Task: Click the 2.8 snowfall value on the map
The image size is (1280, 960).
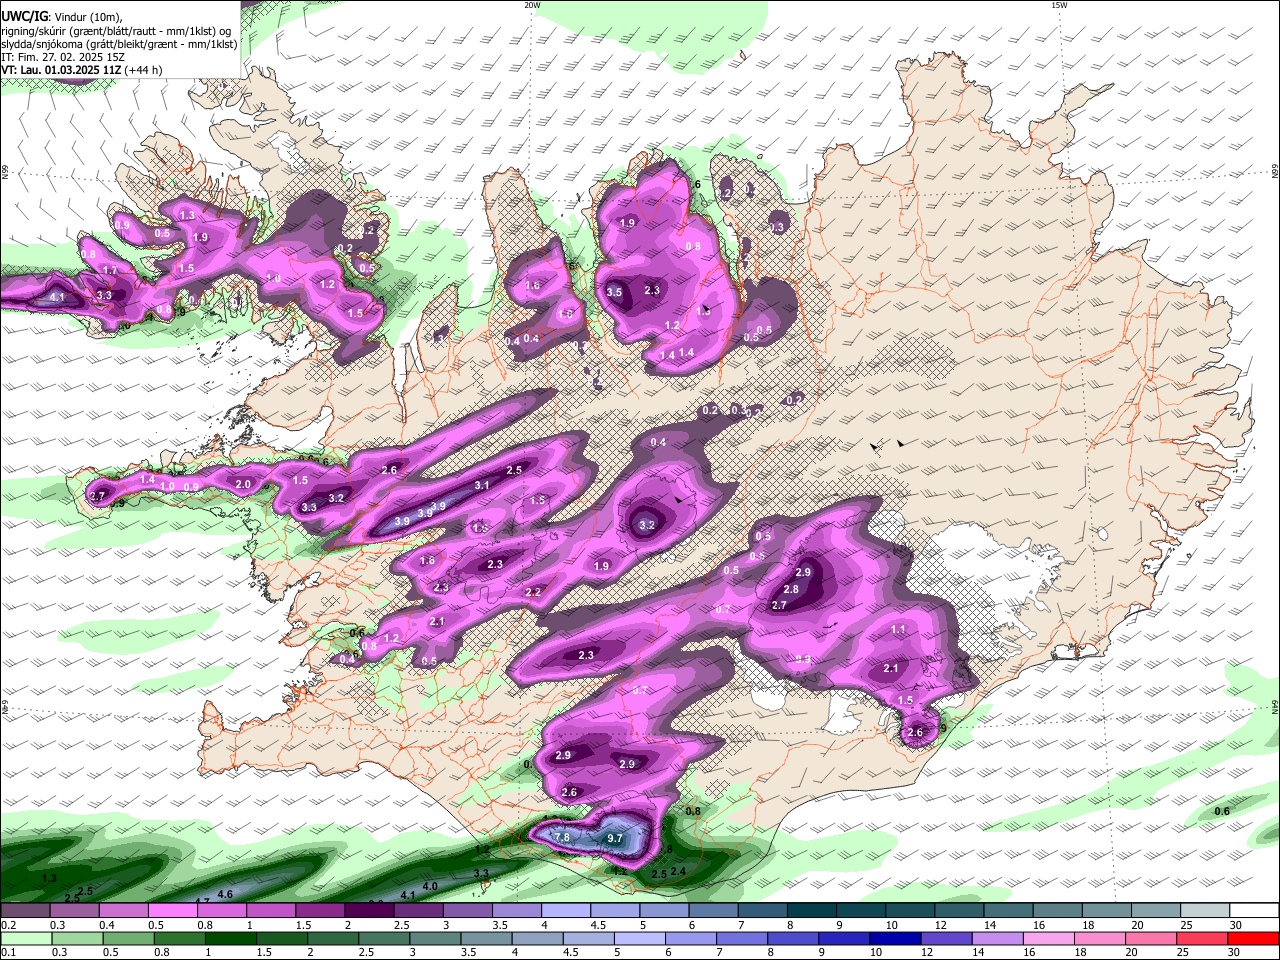Action: pyautogui.click(x=791, y=590)
